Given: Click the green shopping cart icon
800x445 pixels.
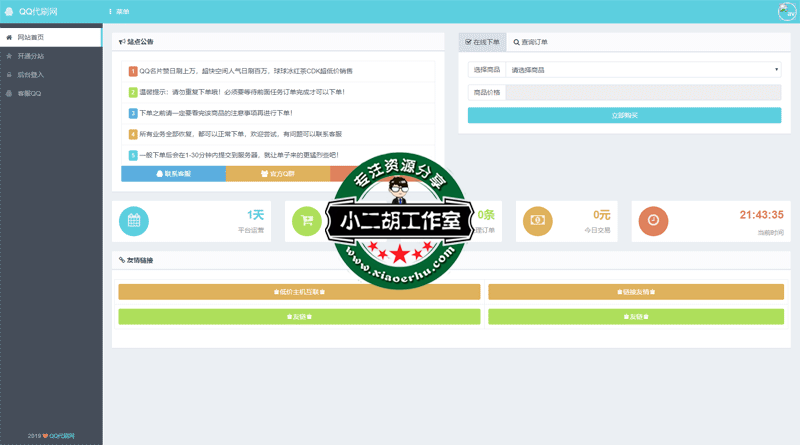Looking at the screenshot, I should coord(305,221).
